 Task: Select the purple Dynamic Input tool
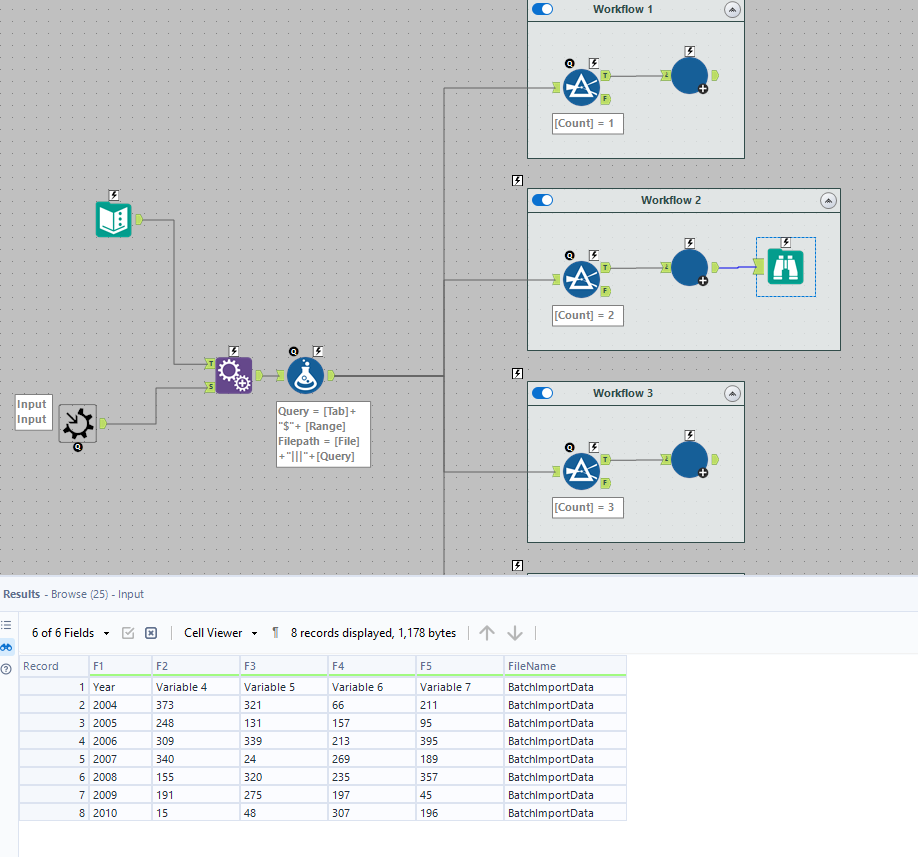234,375
